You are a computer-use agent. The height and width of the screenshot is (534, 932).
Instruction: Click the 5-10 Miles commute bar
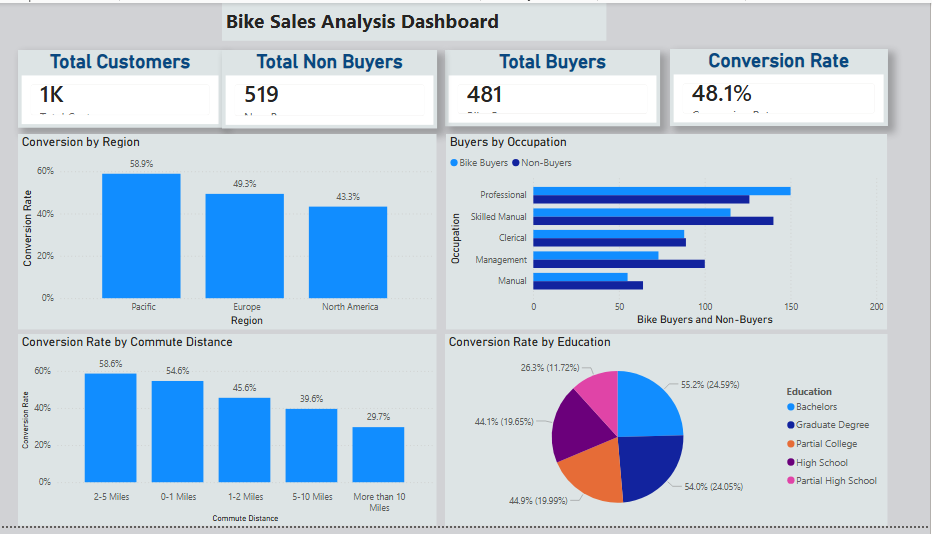(x=311, y=445)
